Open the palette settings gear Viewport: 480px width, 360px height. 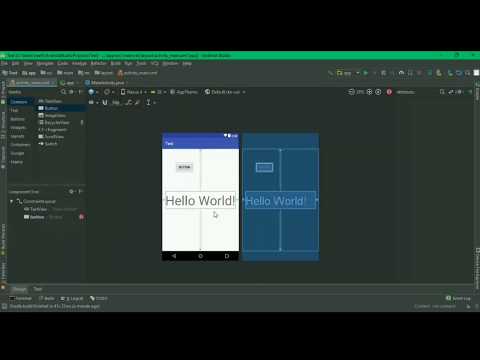point(71,92)
